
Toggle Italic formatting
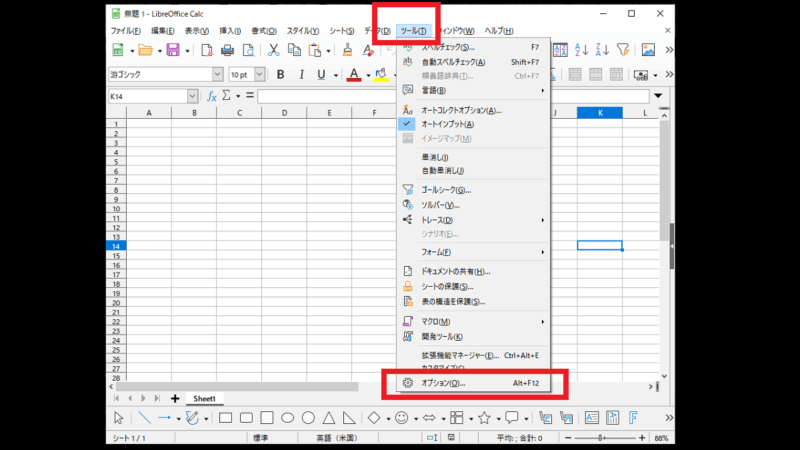tap(302, 74)
